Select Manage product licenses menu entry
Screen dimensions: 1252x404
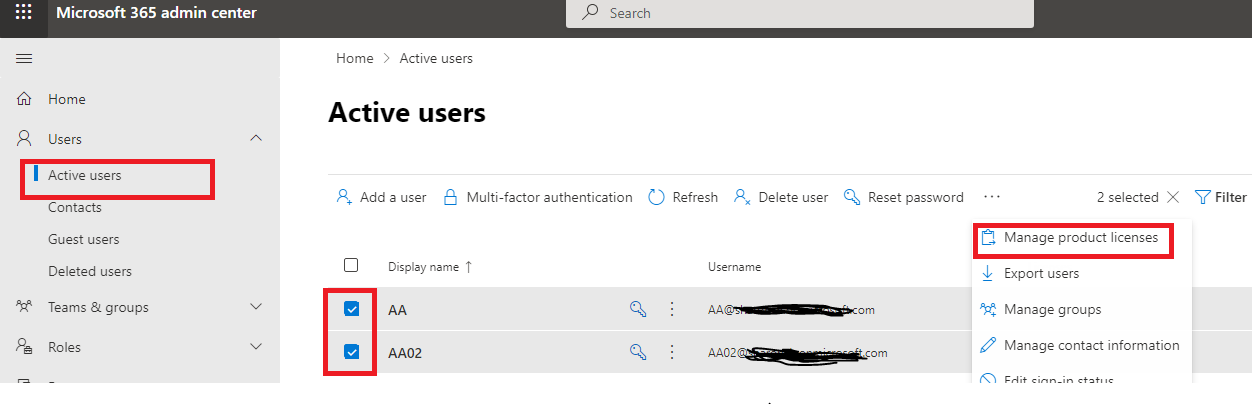[x=1081, y=238]
